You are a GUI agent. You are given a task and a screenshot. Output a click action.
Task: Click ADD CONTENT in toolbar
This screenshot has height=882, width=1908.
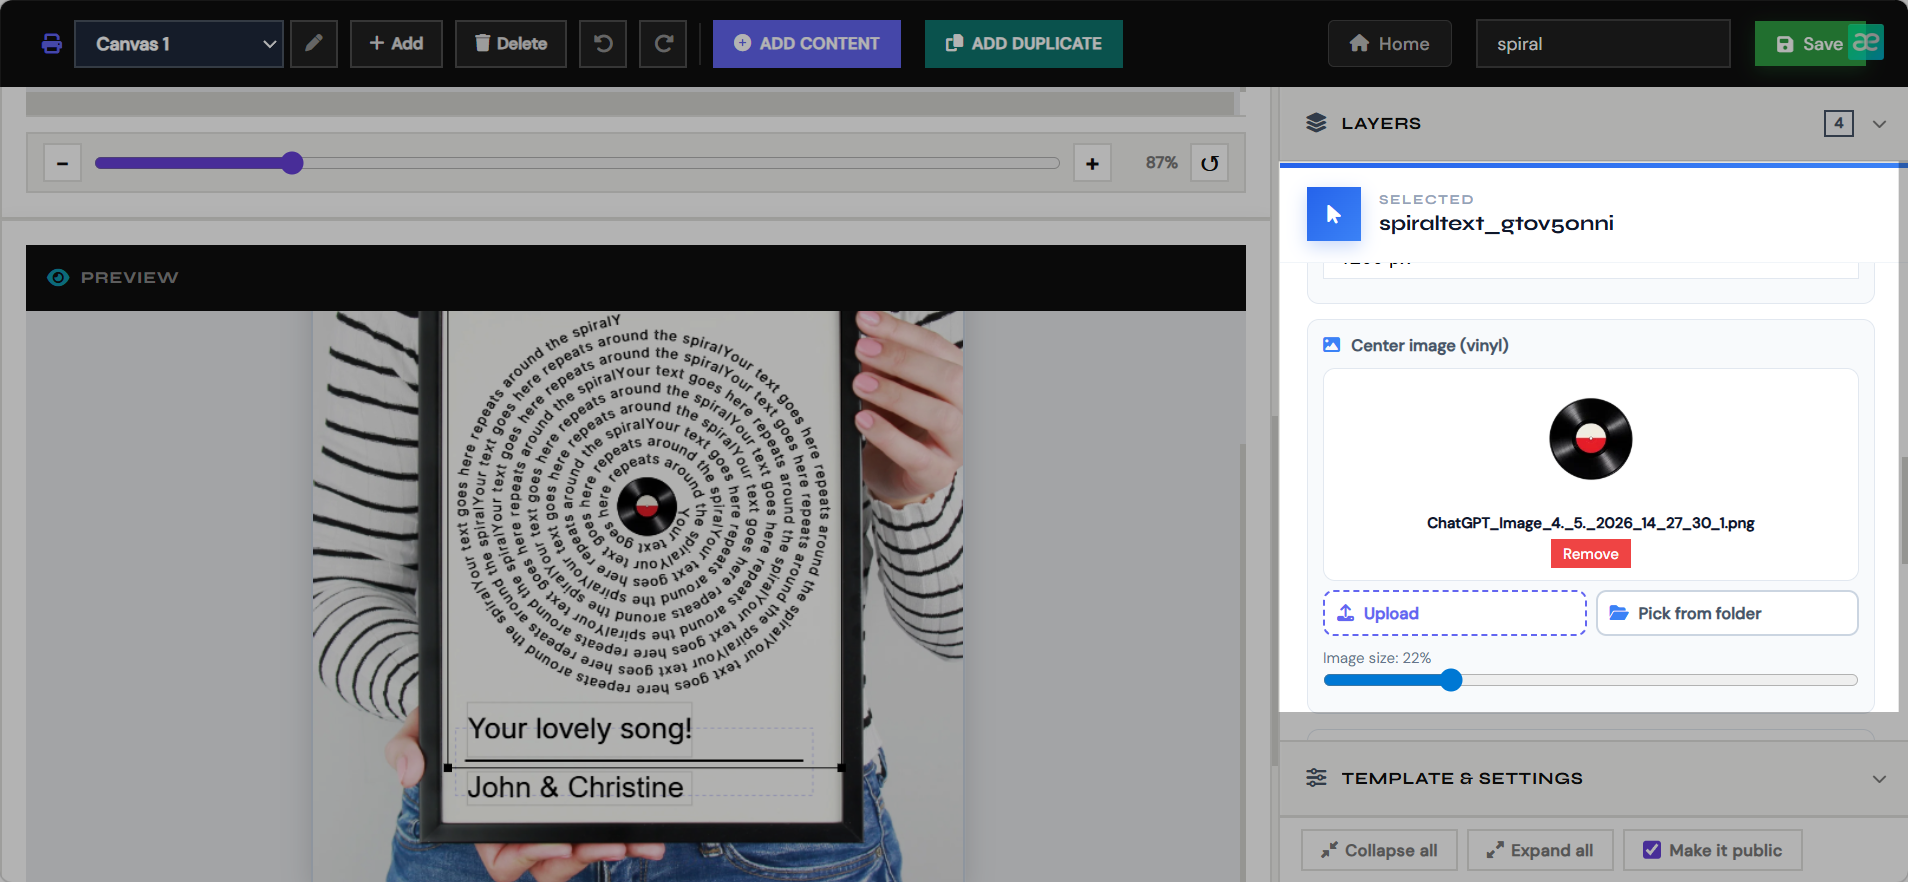click(806, 44)
